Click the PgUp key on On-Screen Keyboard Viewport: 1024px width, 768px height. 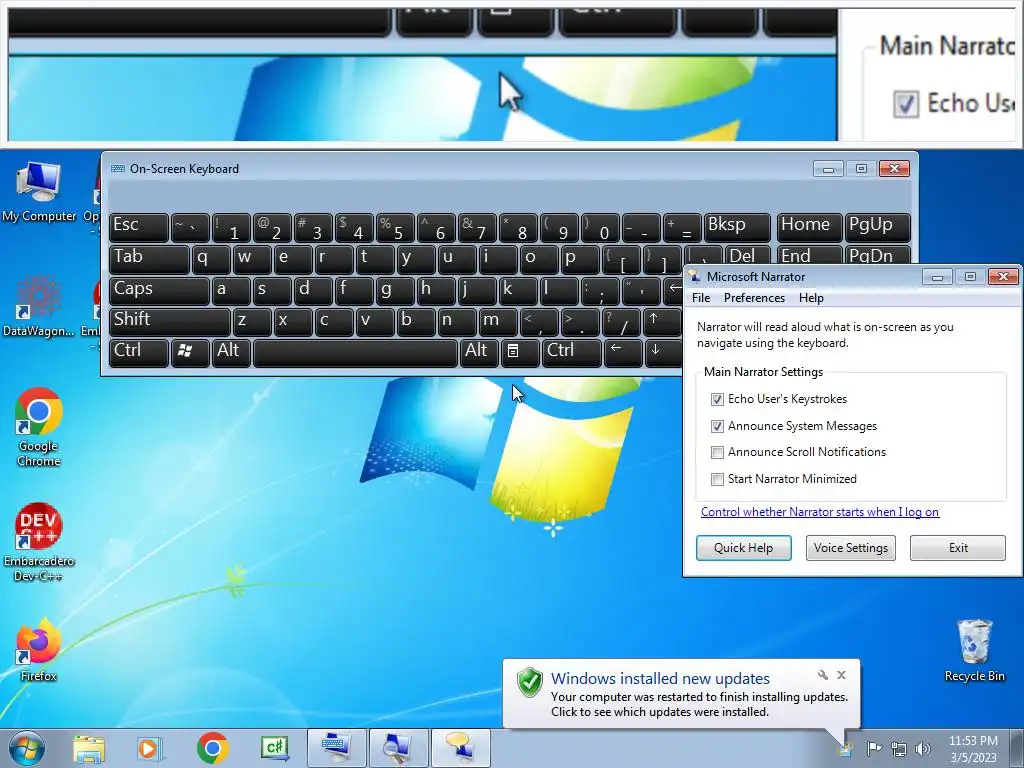coord(877,227)
